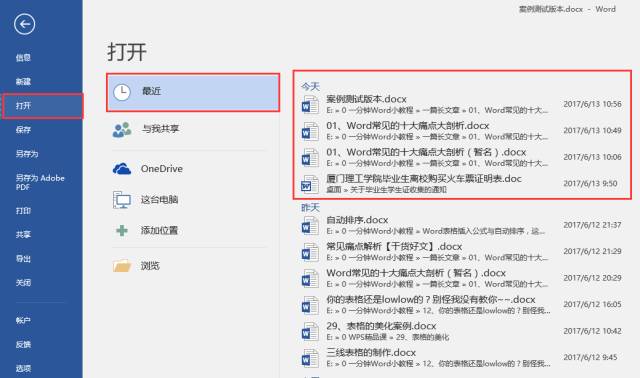Click the timestamp 2017/6/13 9:50
Image resolution: width=640 pixels, height=378 pixels.
point(590,184)
